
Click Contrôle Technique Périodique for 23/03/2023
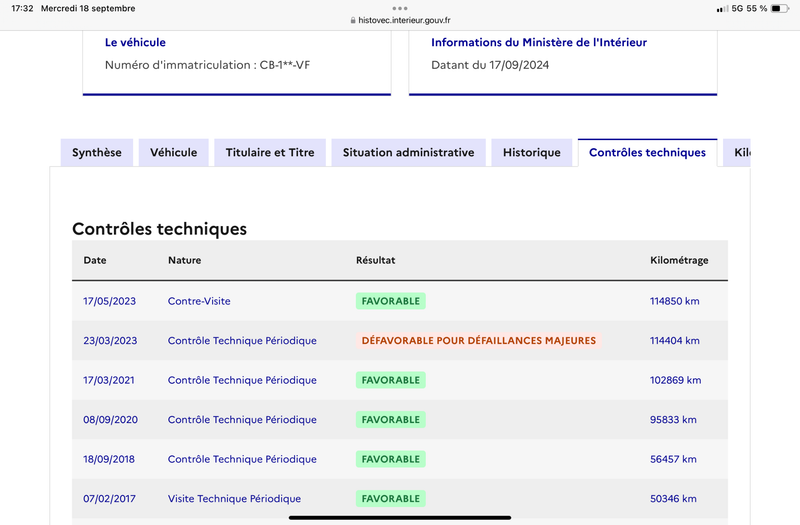point(242,340)
